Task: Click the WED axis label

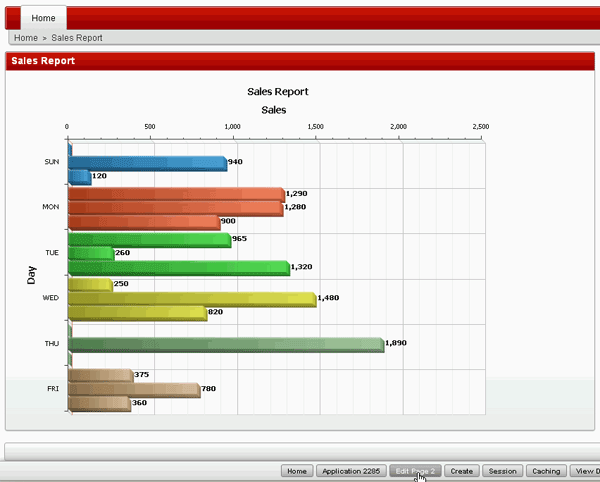Action: [x=51, y=298]
